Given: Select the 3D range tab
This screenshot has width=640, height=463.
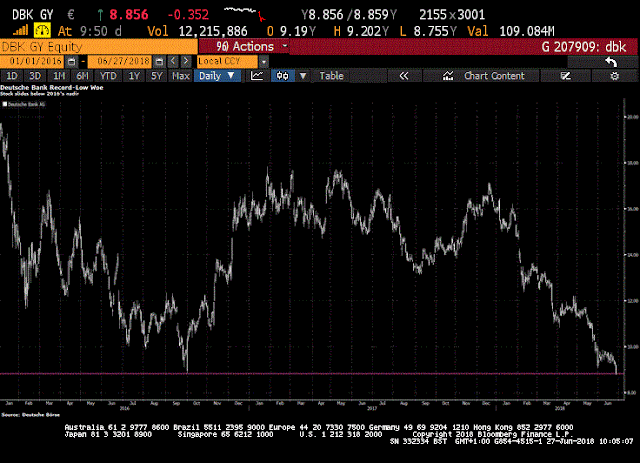Looking at the screenshot, I should pyautogui.click(x=35, y=76).
